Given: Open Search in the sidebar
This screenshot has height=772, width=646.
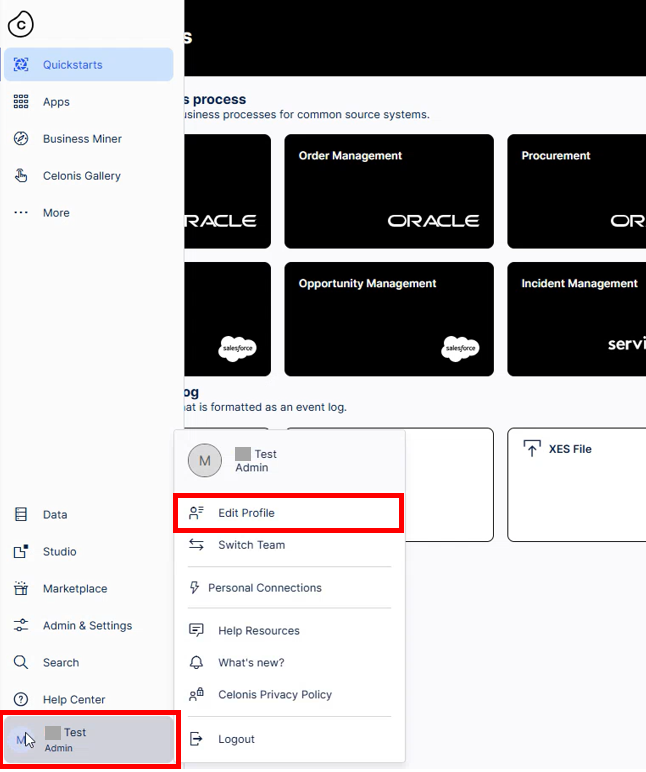Looking at the screenshot, I should pos(89,662).
